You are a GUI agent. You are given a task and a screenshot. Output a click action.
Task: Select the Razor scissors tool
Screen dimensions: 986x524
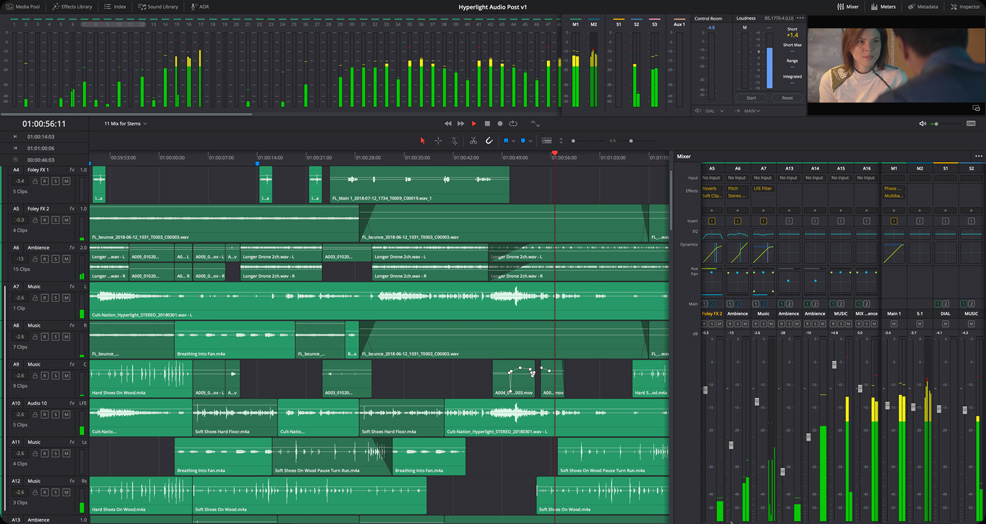click(473, 141)
